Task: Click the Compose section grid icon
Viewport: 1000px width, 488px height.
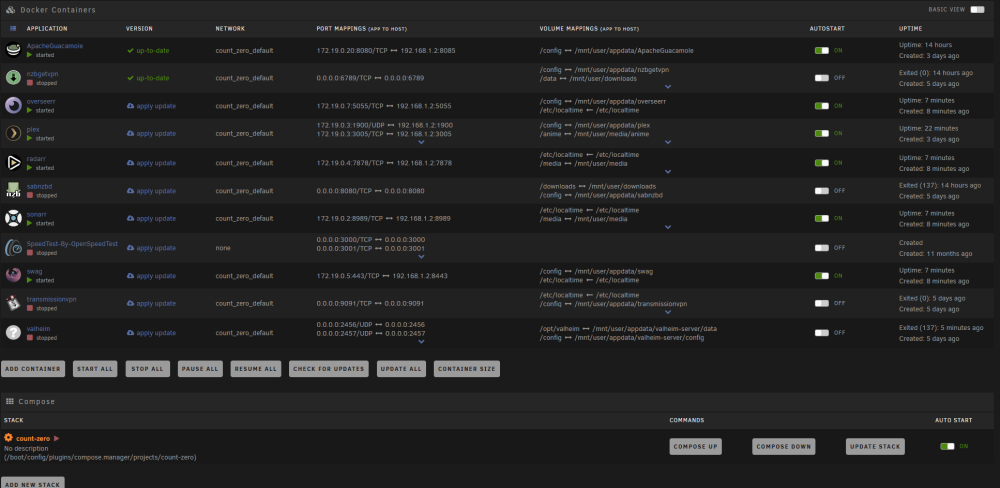Action: click(x=10, y=401)
